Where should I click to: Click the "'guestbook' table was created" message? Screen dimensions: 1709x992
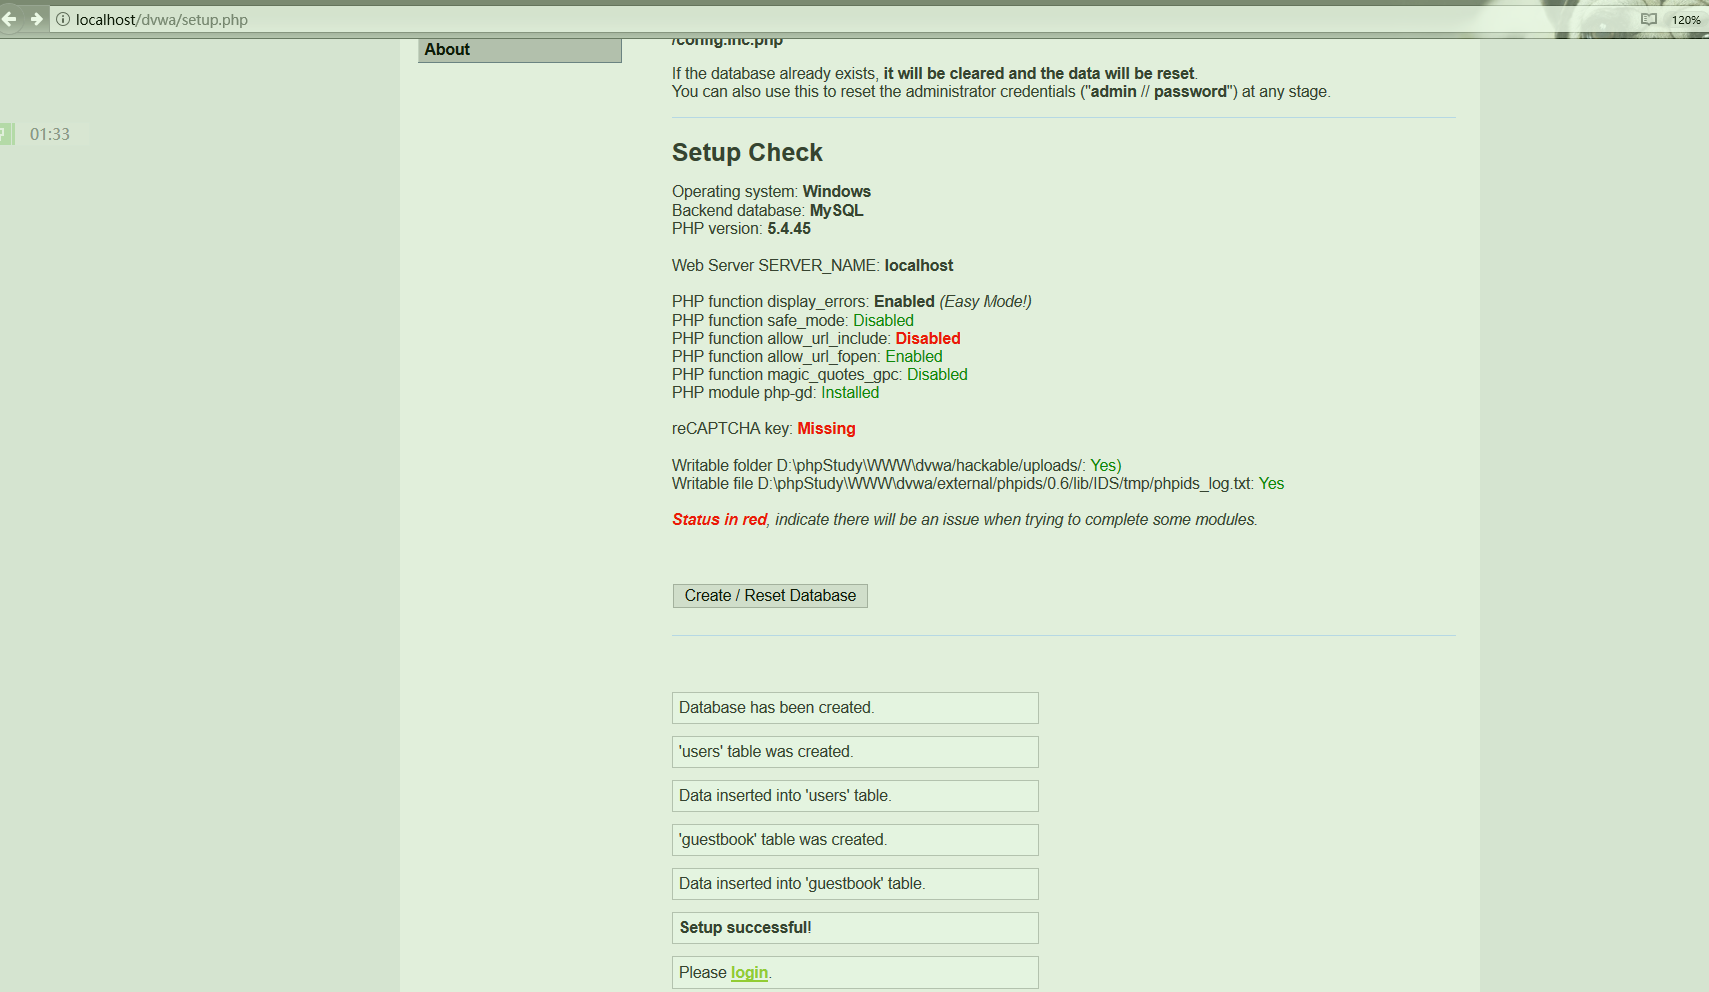pos(854,840)
